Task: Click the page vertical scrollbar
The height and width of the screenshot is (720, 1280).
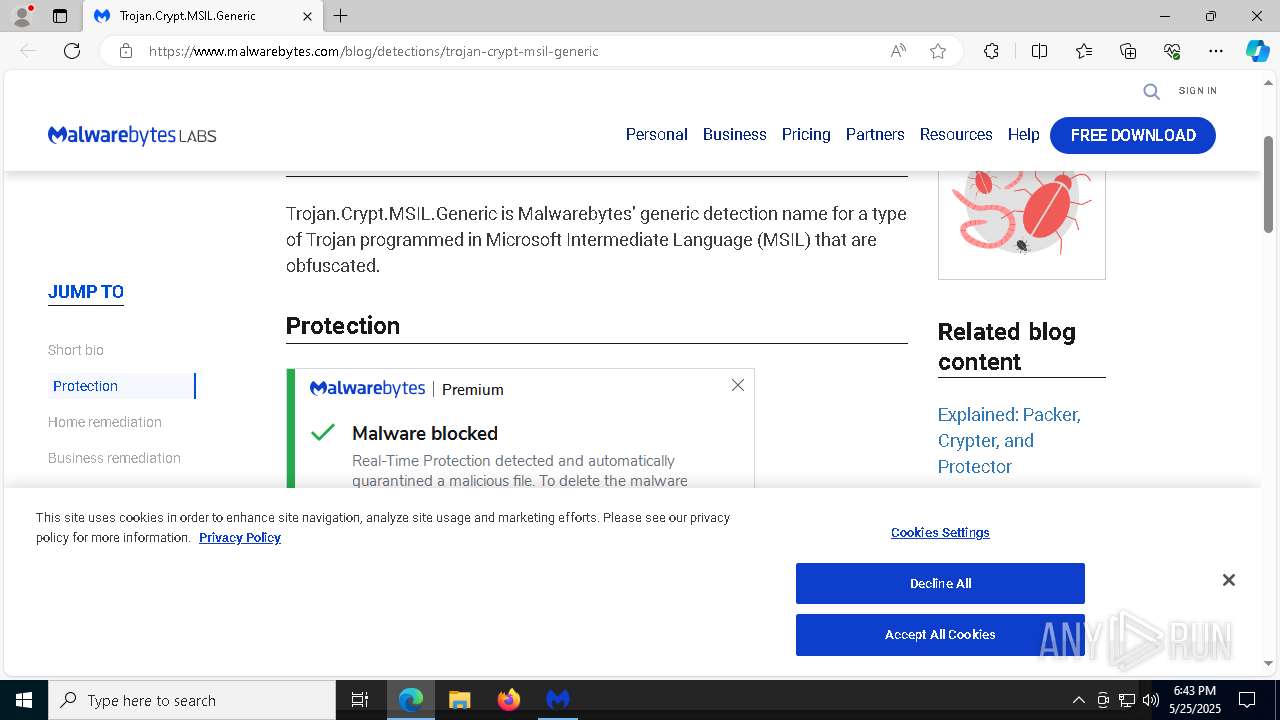Action: point(1268,185)
